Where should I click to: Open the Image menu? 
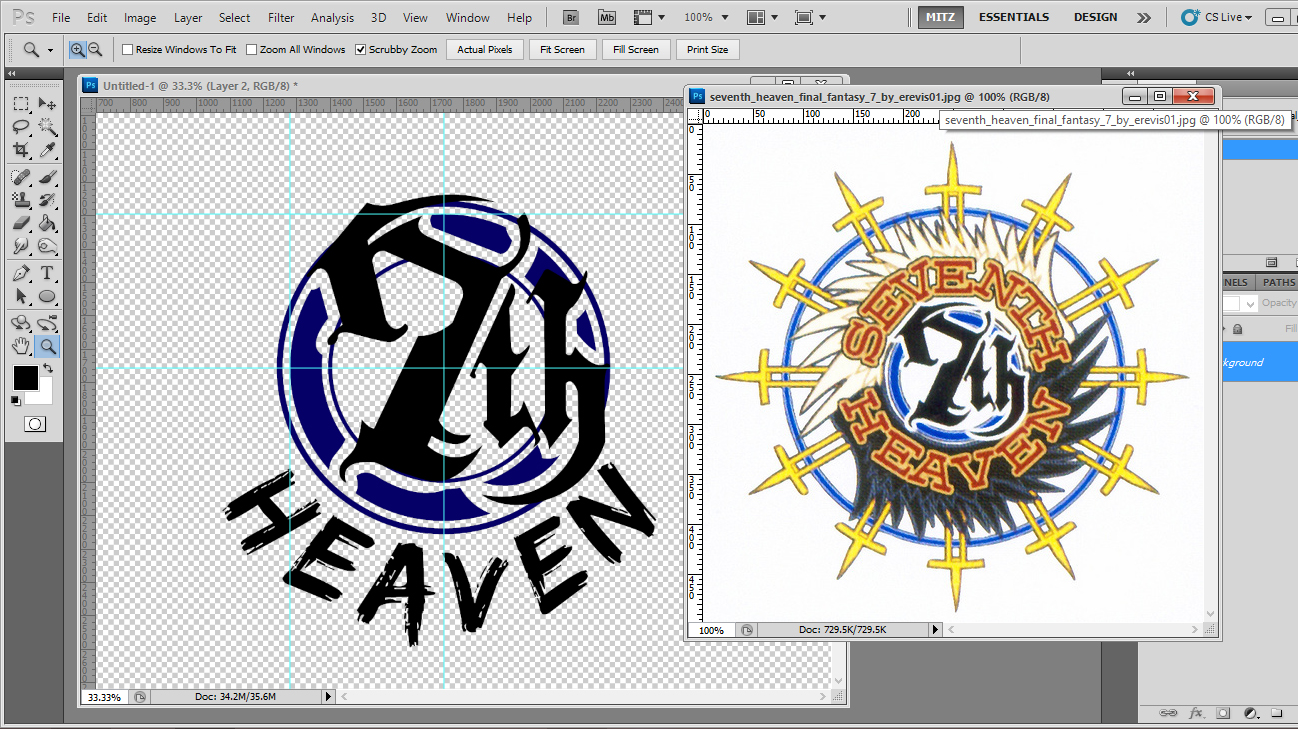[140, 17]
